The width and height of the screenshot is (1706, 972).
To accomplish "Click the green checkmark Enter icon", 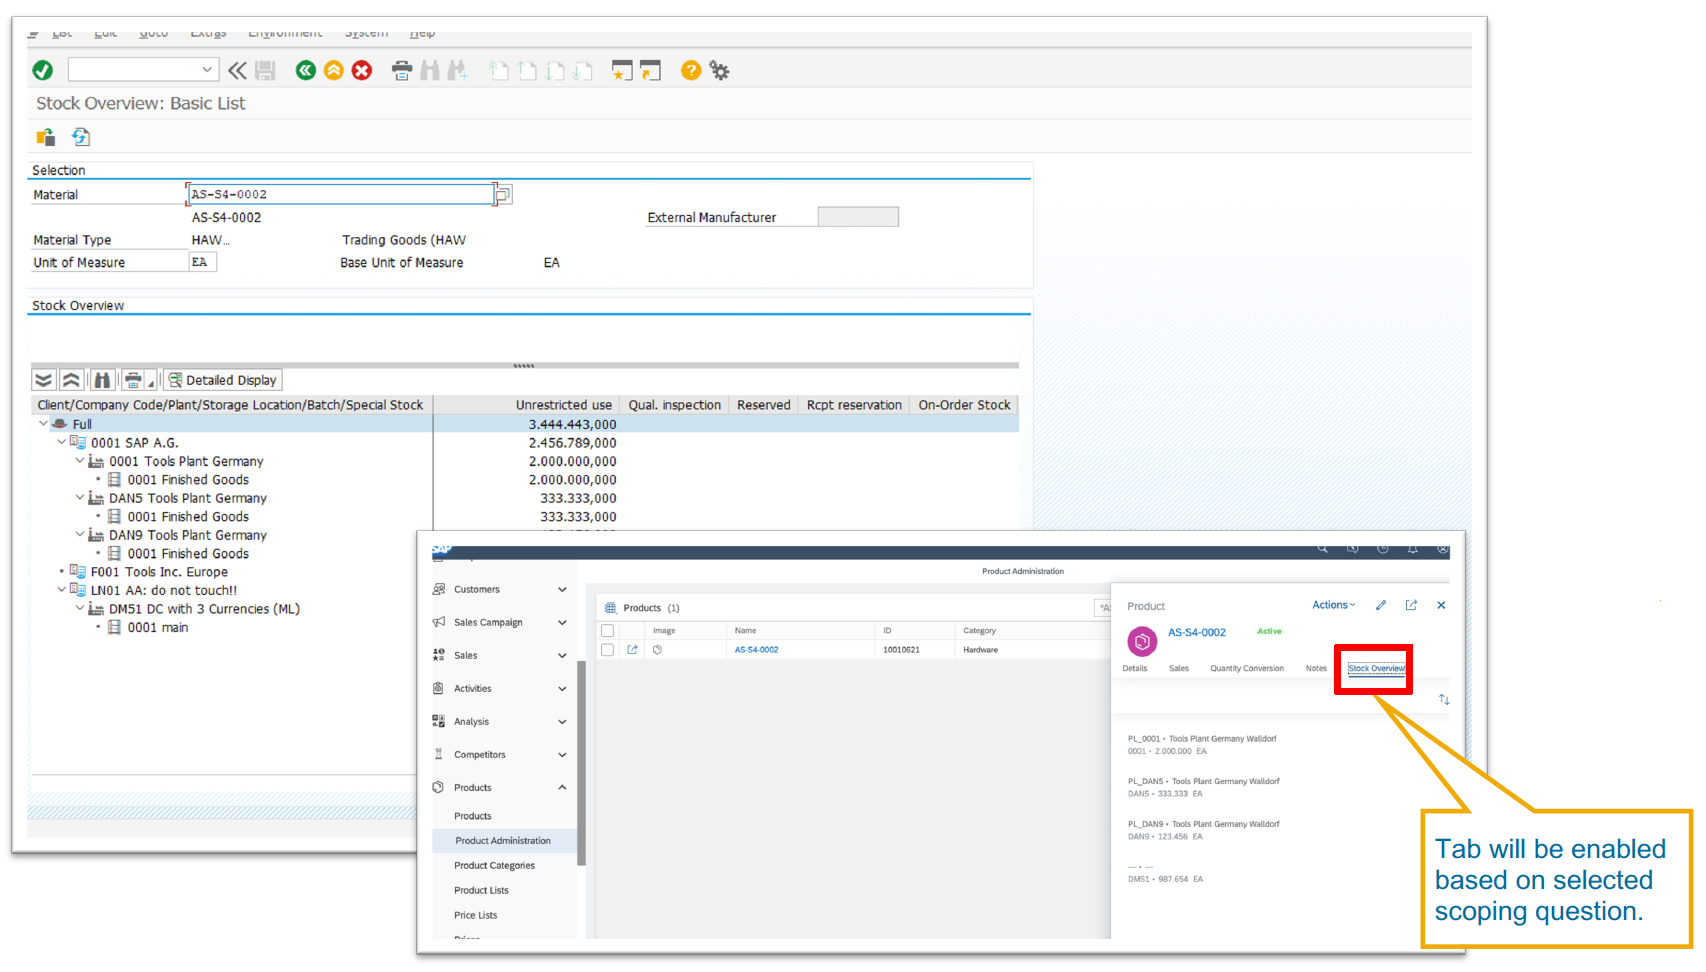I will pyautogui.click(x=42, y=70).
